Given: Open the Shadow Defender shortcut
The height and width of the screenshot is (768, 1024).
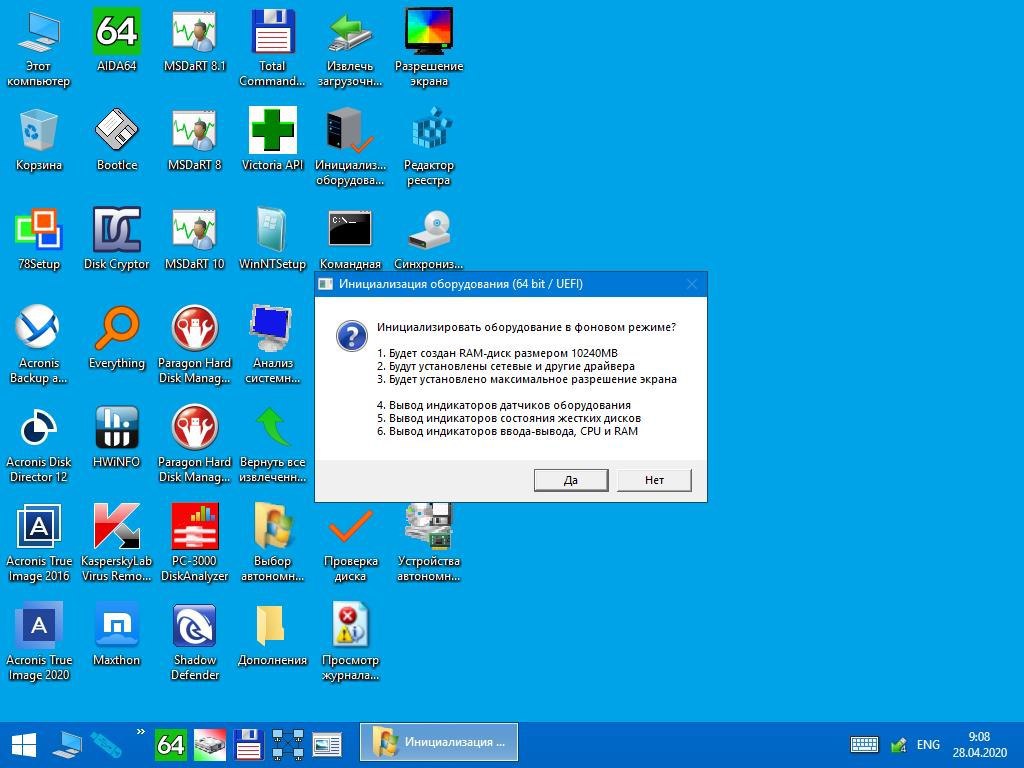Looking at the screenshot, I should (195, 643).
